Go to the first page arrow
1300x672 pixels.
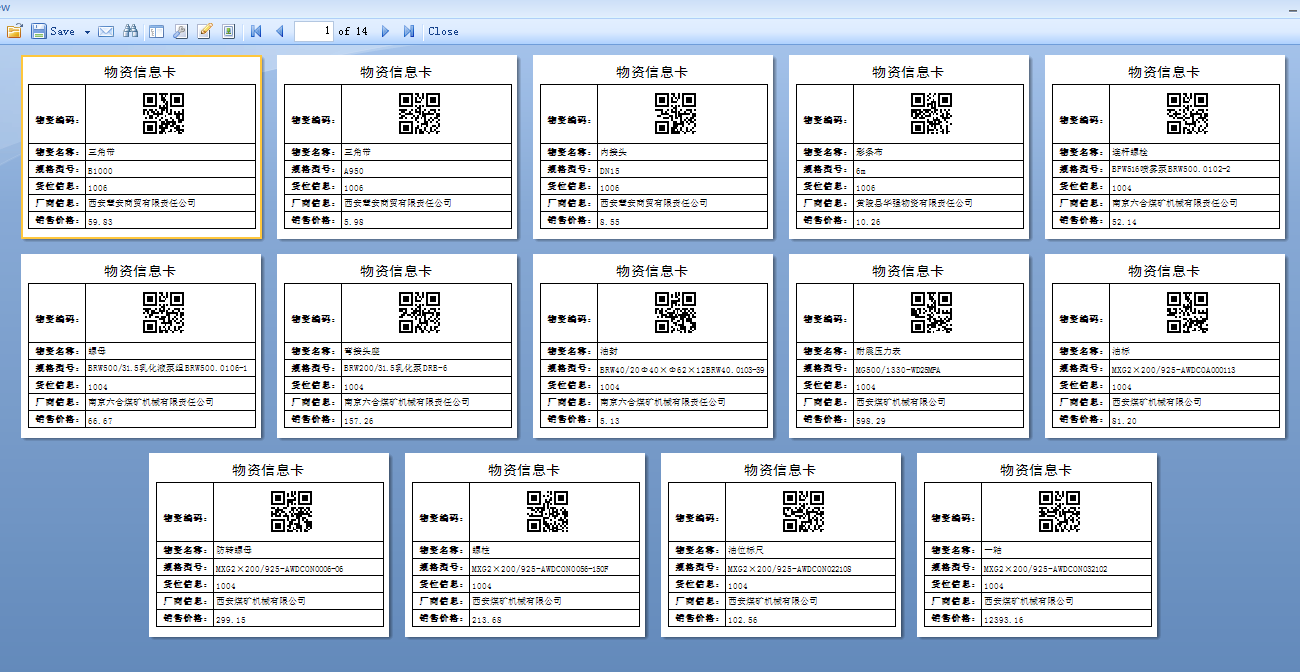[x=256, y=31]
